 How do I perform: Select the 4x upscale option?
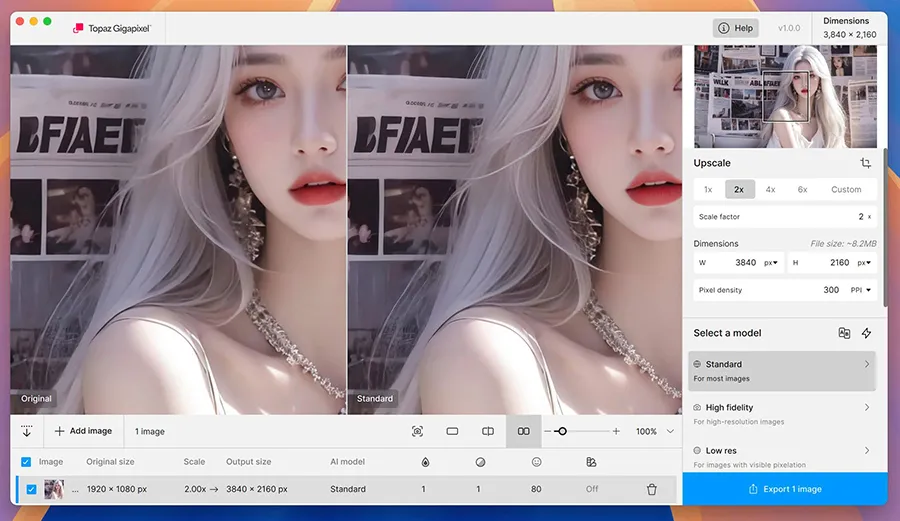[770, 189]
